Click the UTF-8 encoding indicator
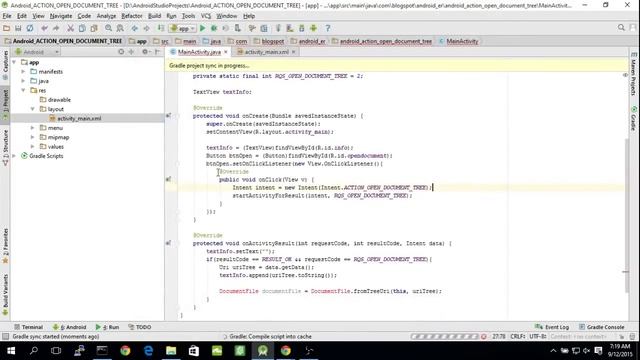This screenshot has width=640, height=360. (x=537, y=337)
